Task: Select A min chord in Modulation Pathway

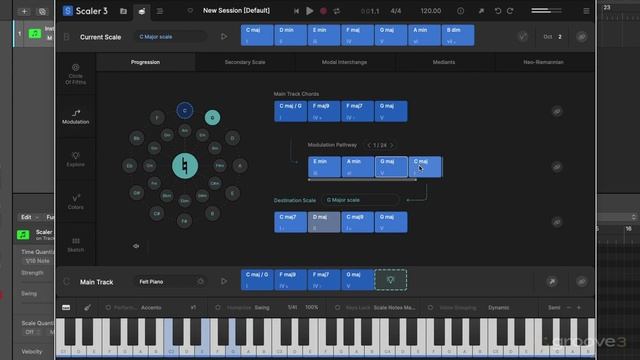Action: click(x=358, y=167)
